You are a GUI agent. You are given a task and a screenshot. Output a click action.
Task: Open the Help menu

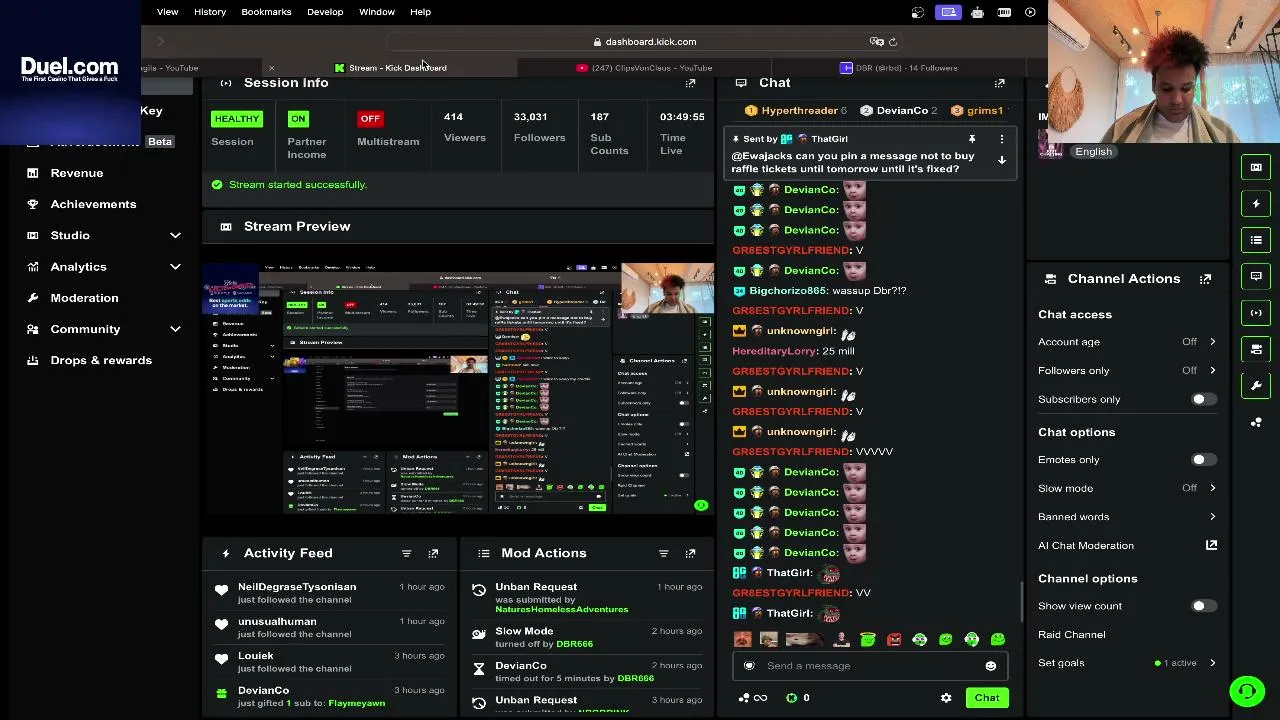[420, 12]
